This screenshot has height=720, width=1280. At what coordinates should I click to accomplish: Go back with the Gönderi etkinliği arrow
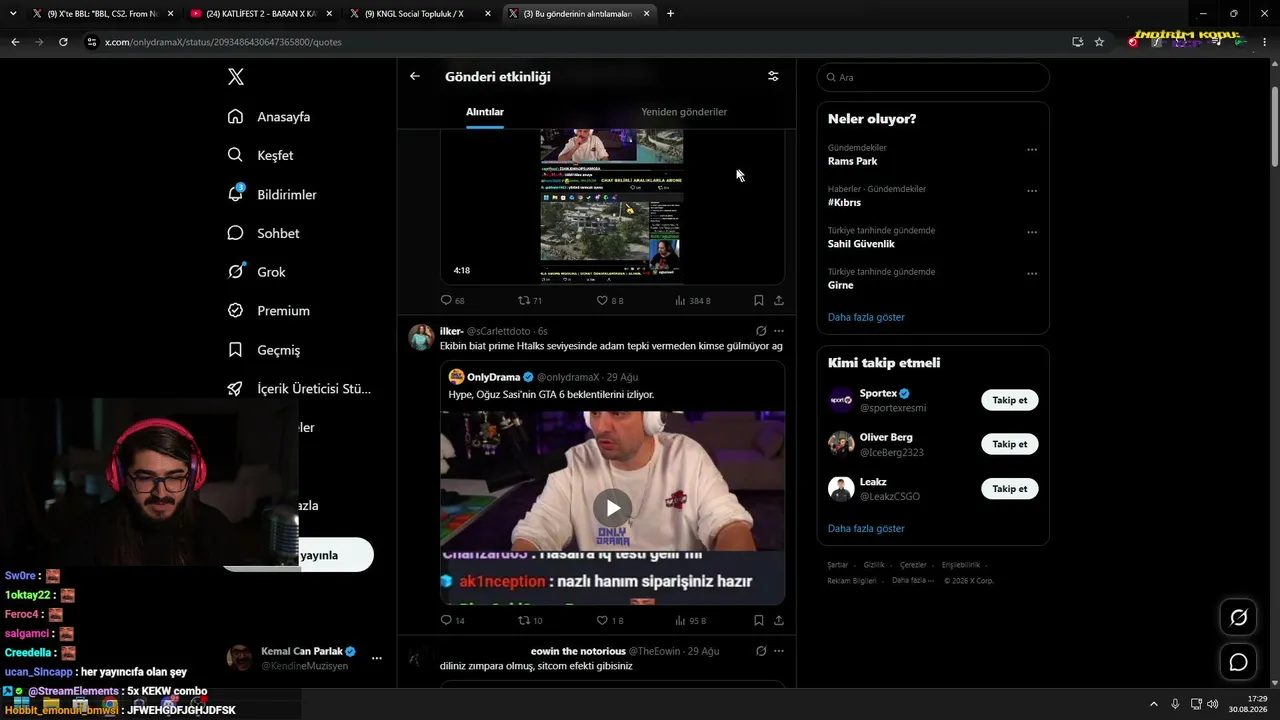coord(415,76)
